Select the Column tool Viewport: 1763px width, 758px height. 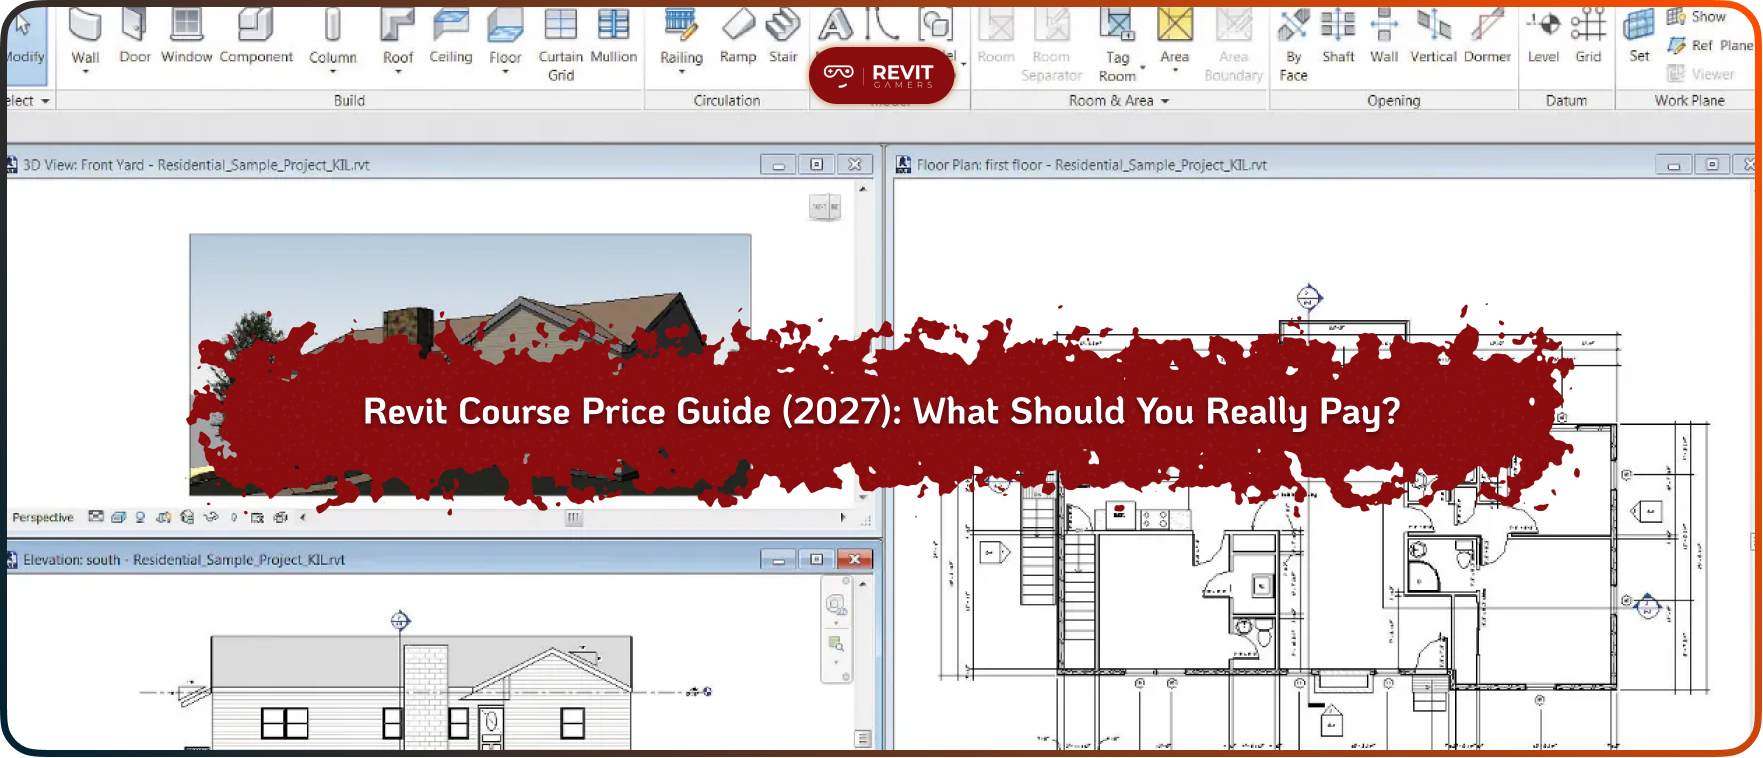[333, 36]
